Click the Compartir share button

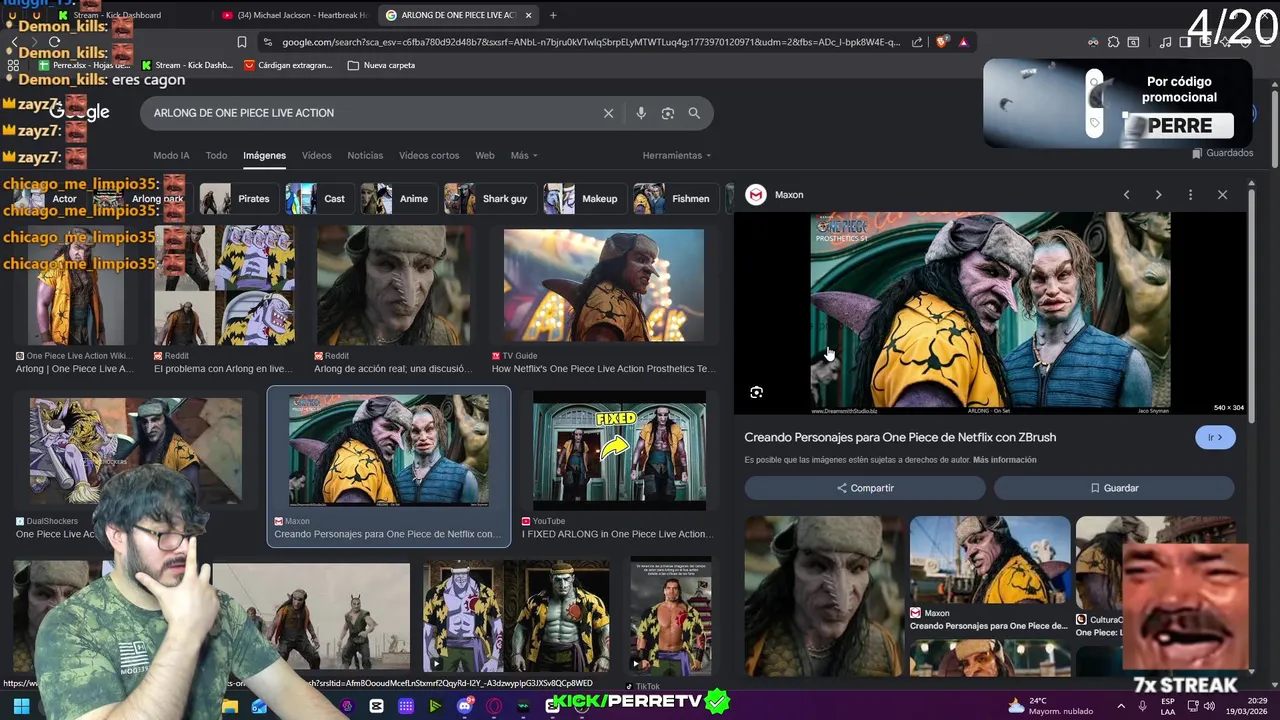click(865, 488)
